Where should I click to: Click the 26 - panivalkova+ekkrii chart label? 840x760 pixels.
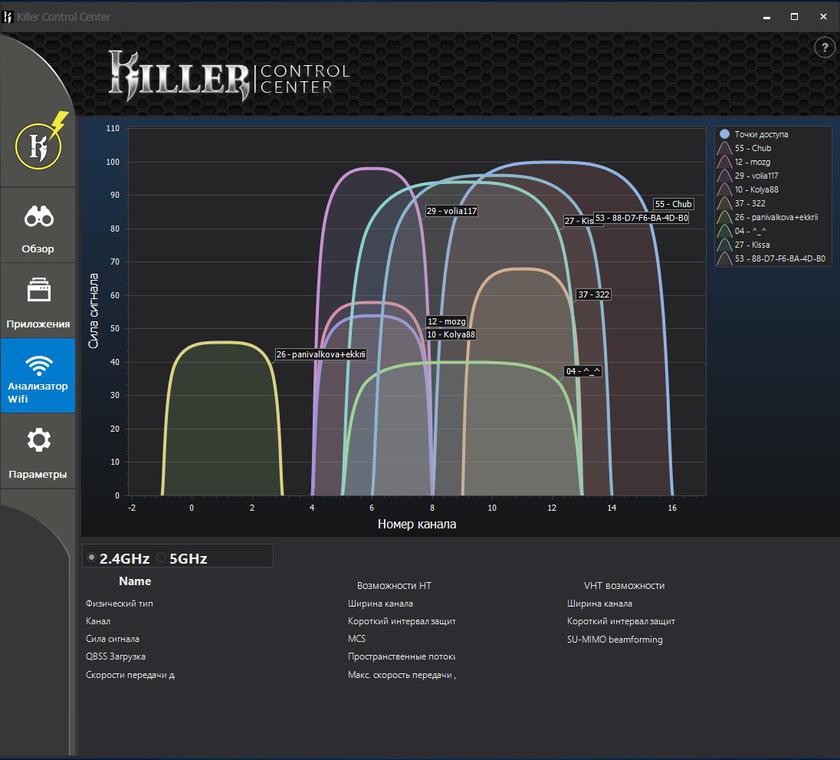(x=321, y=354)
